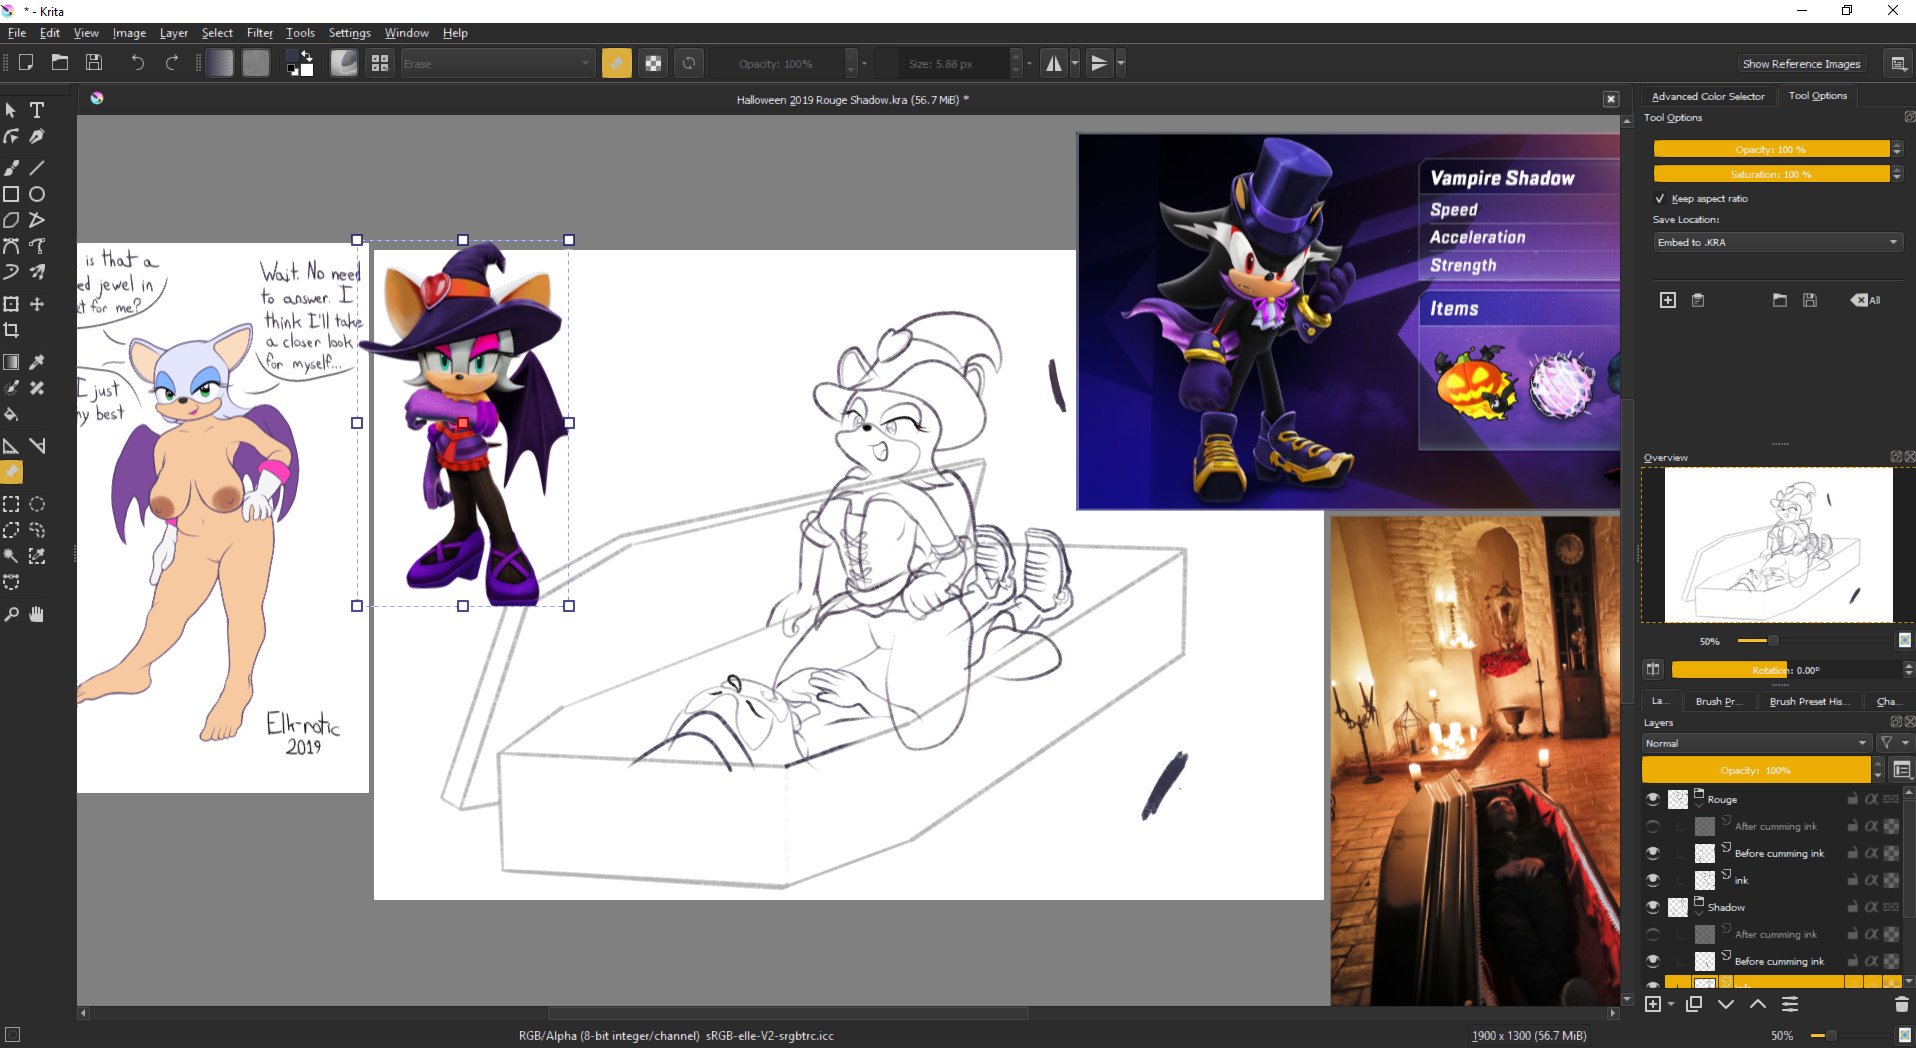Move the layer down with the chevron
This screenshot has width=1916, height=1048.
[x=1726, y=1004]
